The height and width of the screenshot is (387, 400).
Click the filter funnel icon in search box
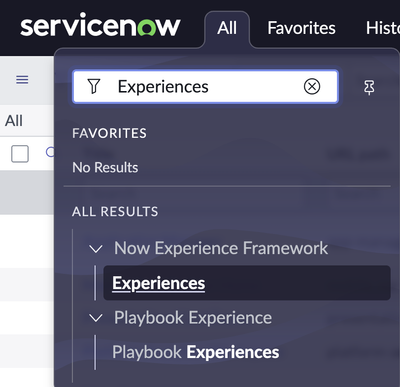(94, 86)
